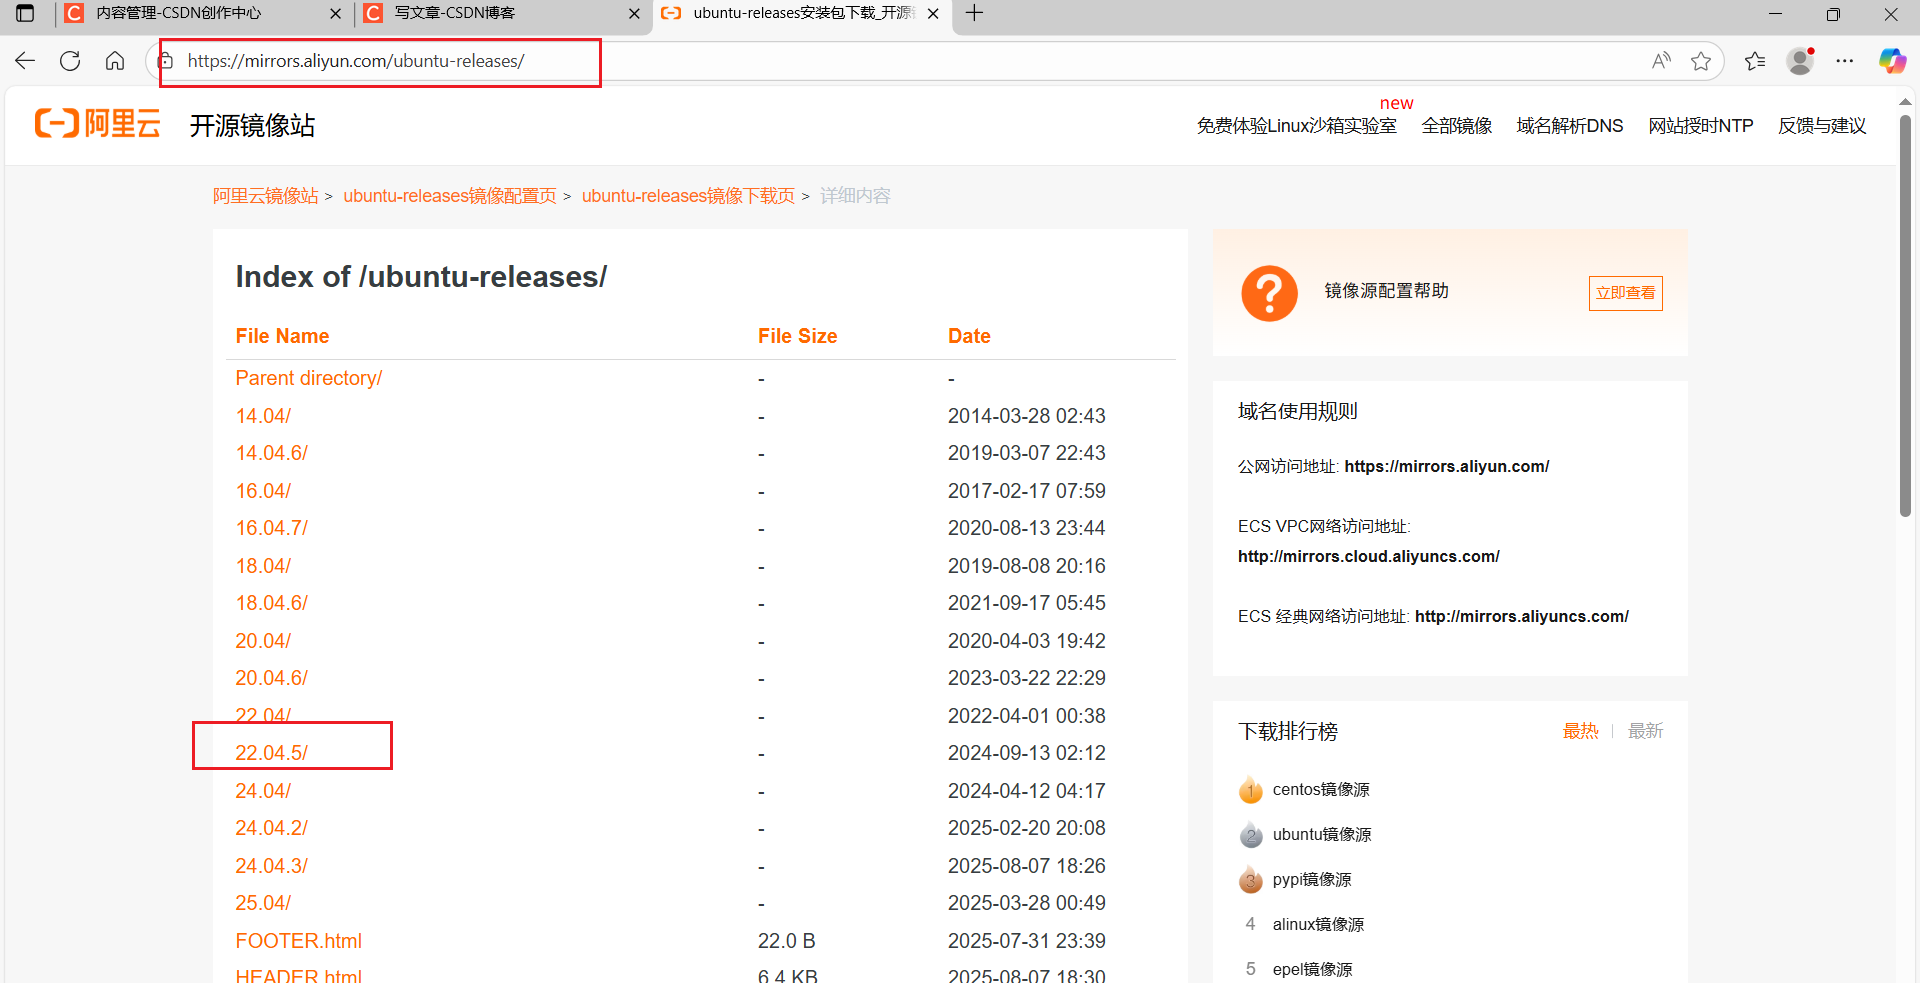This screenshot has height=983, width=1920.
Task: Open the 24.04/ directory
Action: 263,791
